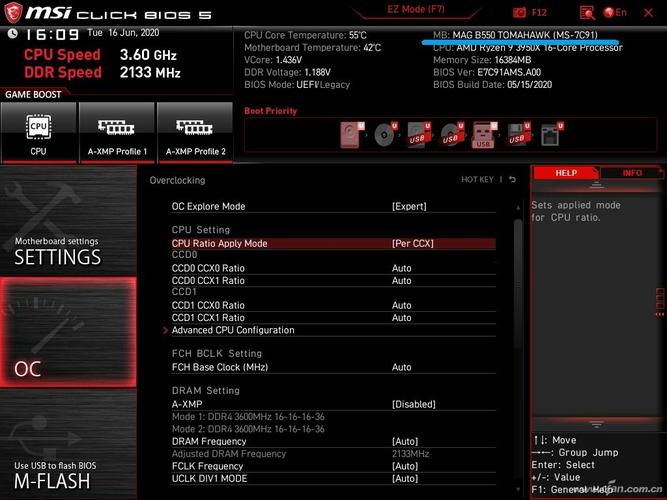Close the BIOS with the X button
Image resolution: width=667 pixels, height=500 pixels.
(x=648, y=13)
